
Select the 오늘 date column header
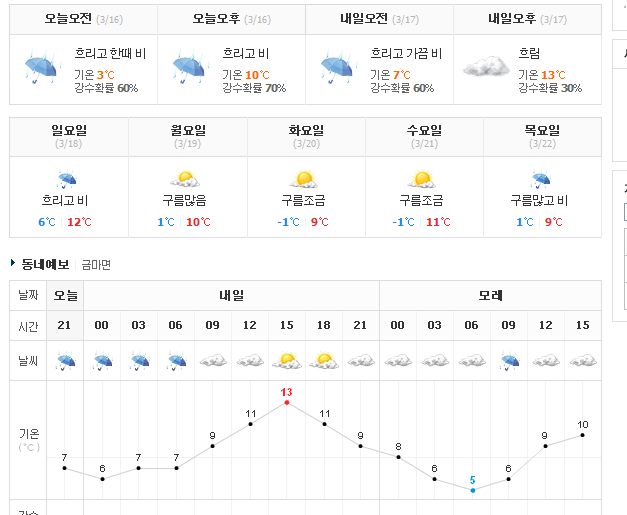pyautogui.click(x=65, y=295)
